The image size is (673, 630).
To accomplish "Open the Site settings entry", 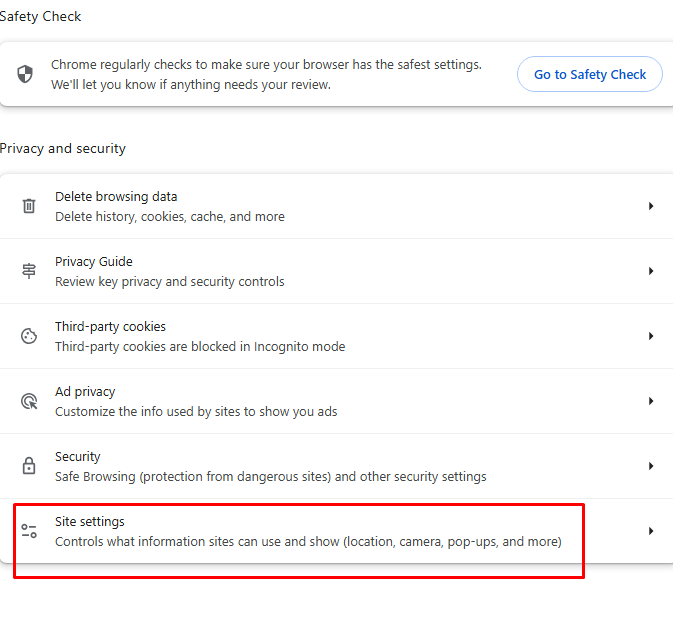I will pyautogui.click(x=336, y=531).
